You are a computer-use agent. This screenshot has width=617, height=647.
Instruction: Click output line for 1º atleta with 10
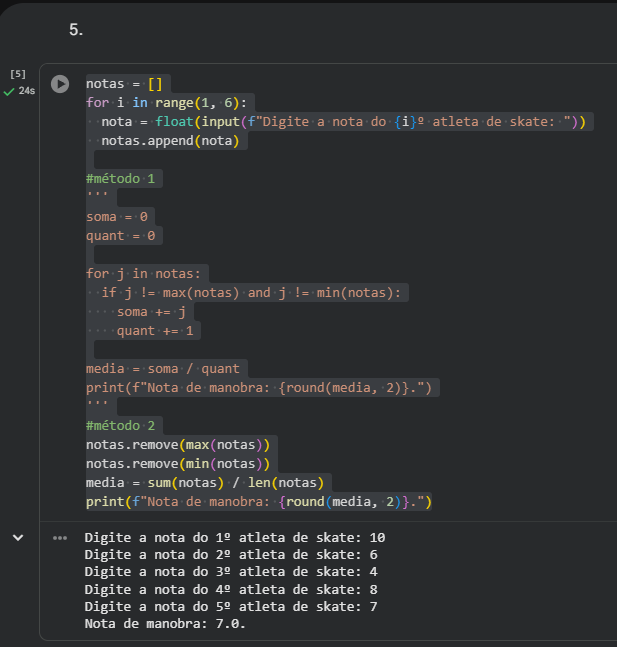coord(235,538)
